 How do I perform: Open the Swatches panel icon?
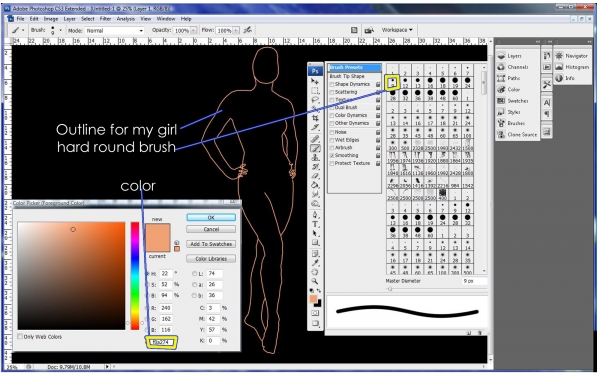[501, 101]
